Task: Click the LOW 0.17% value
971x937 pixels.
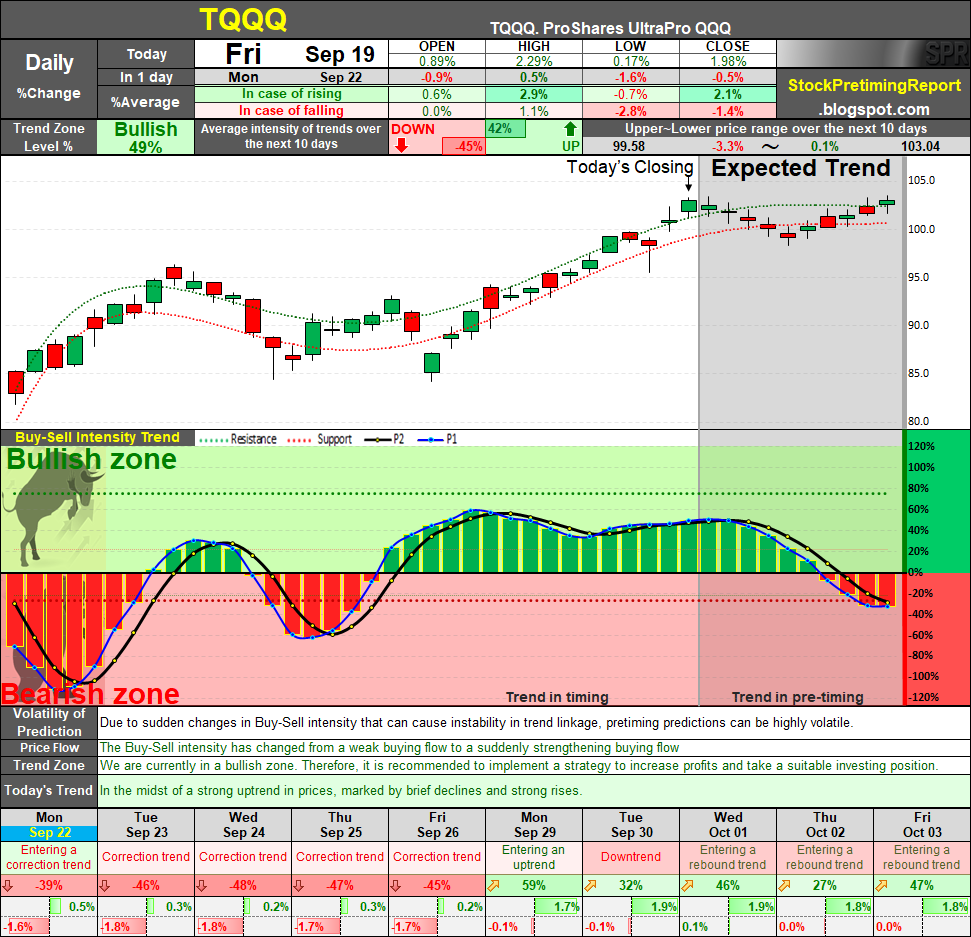Action: [631, 61]
